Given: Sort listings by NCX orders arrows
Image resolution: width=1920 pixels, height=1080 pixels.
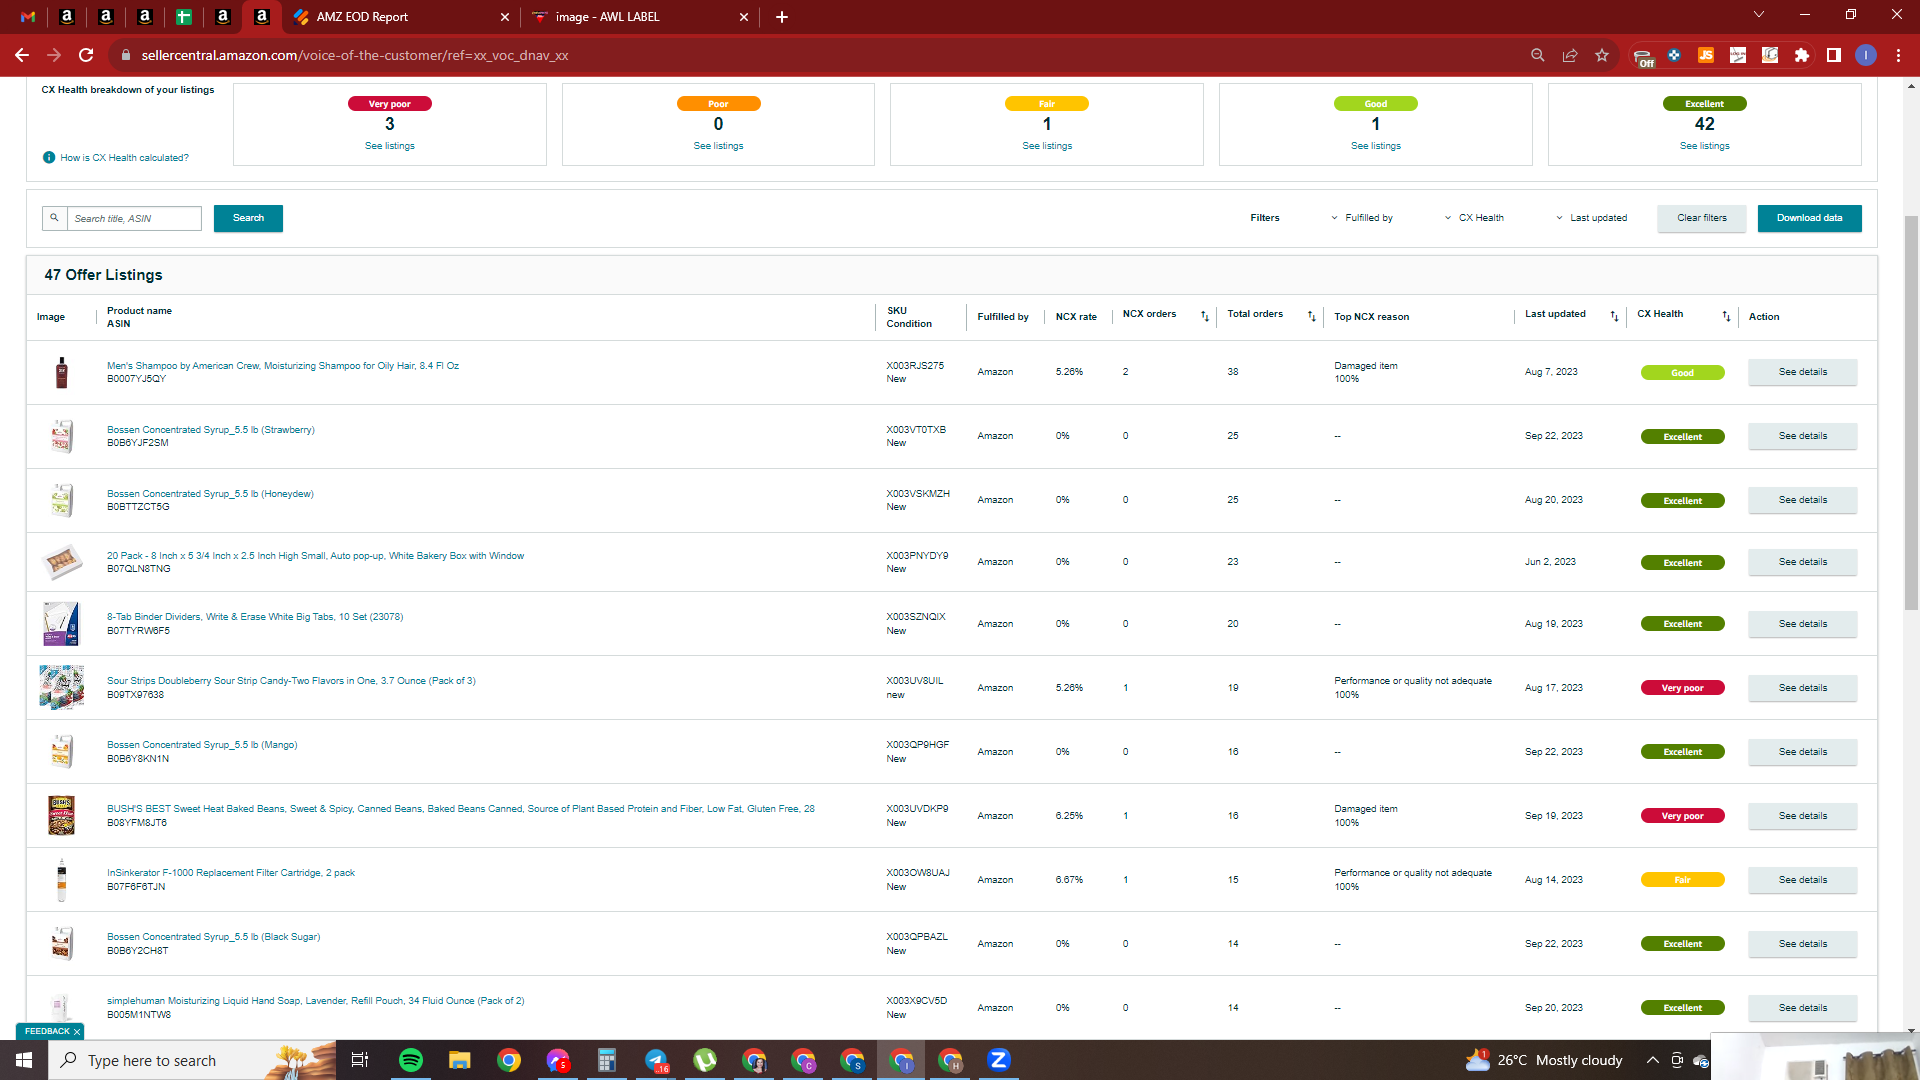Looking at the screenshot, I should point(1205,316).
